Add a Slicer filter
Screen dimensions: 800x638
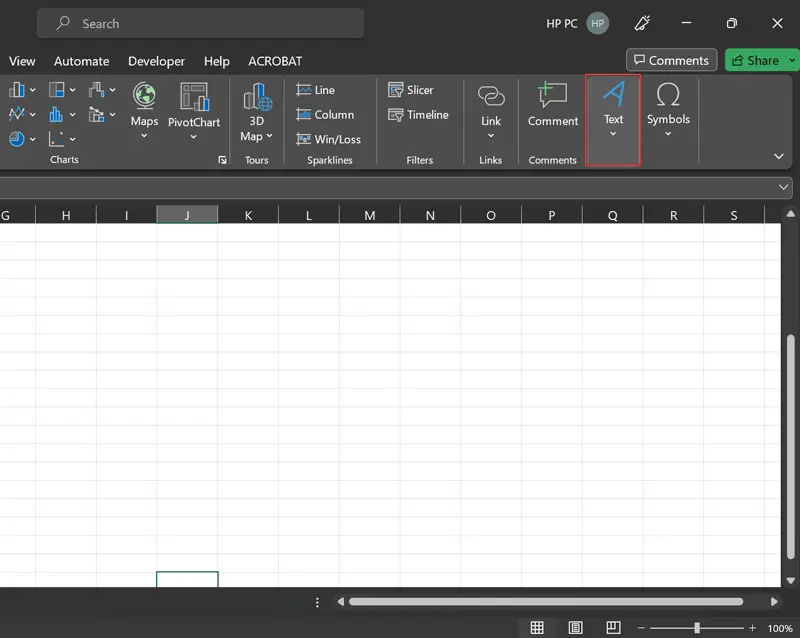pyautogui.click(x=410, y=90)
